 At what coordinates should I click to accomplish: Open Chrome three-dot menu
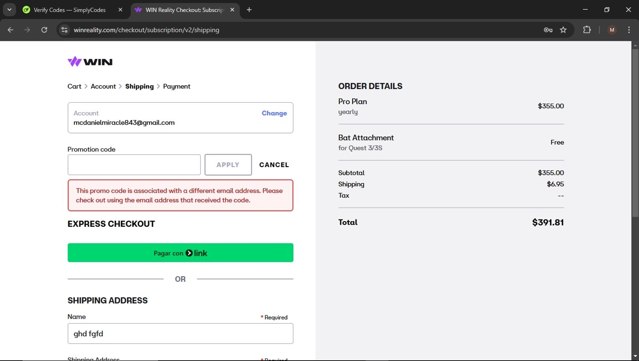(629, 30)
